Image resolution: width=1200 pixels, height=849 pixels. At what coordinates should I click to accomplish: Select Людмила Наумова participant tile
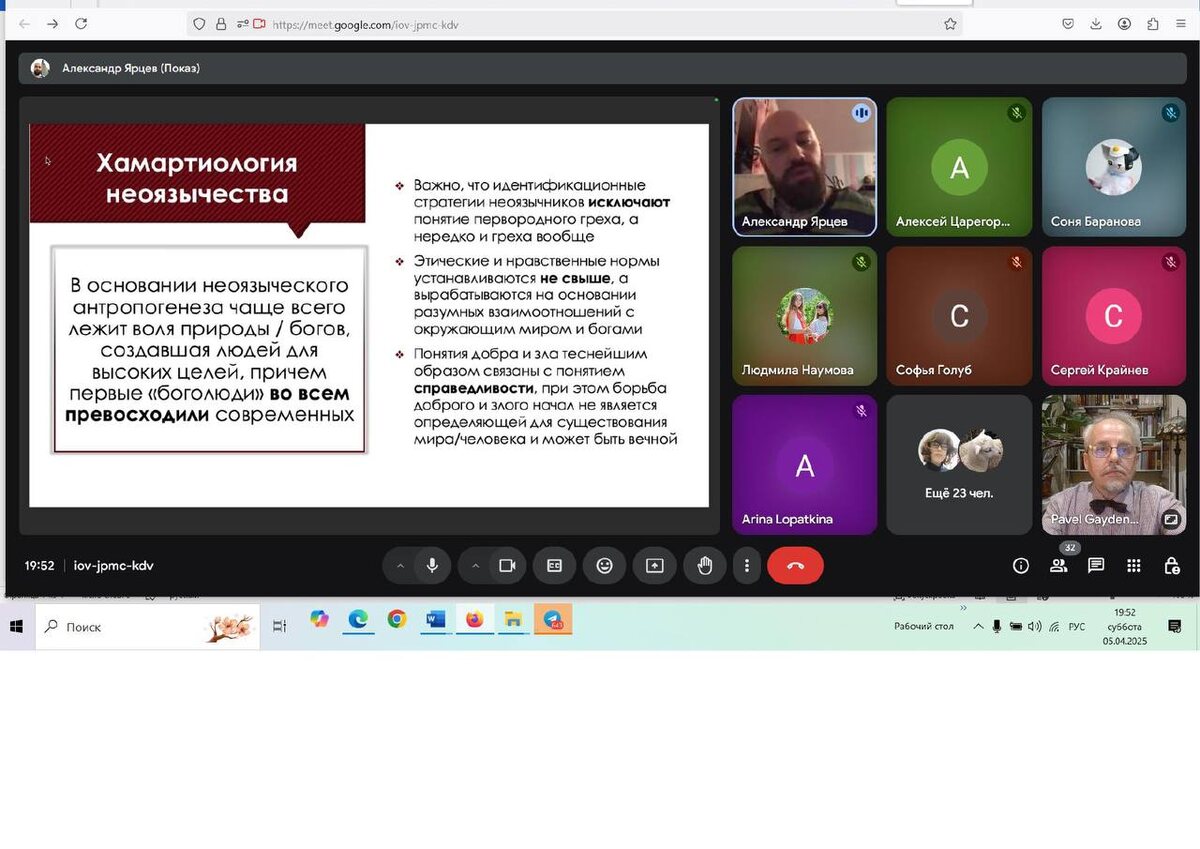tap(804, 316)
